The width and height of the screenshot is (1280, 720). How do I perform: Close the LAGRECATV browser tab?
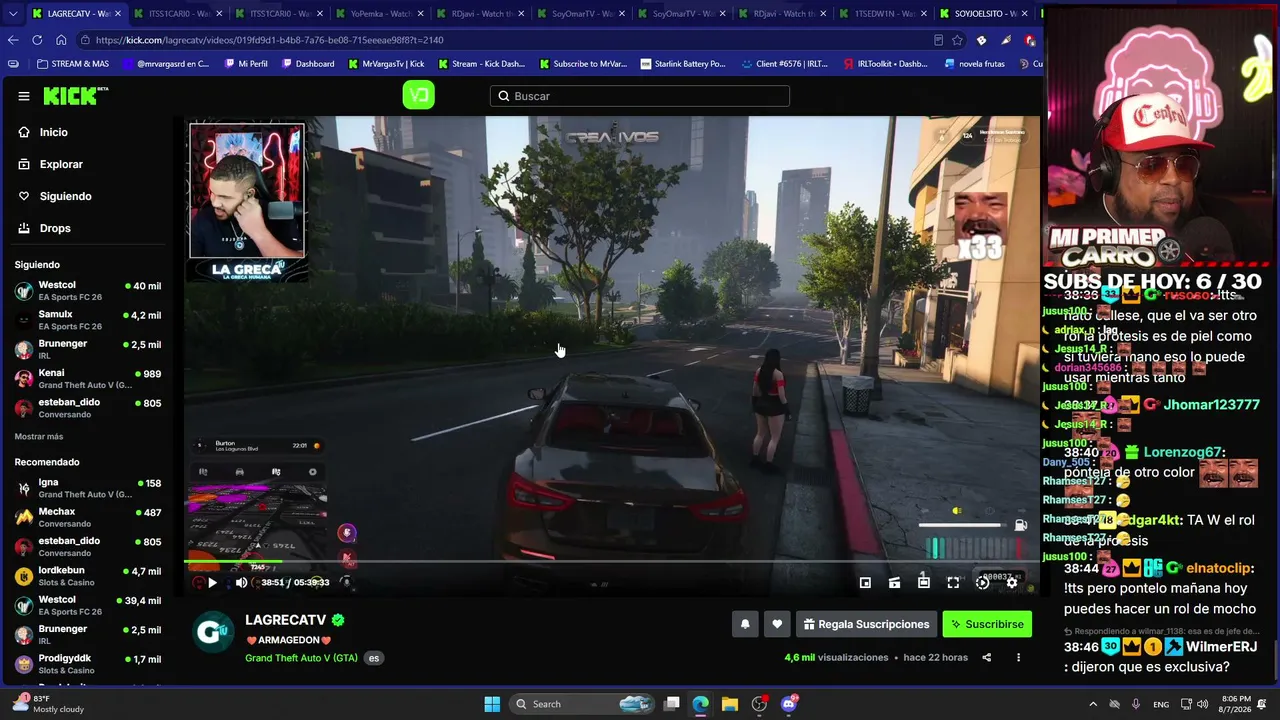click(x=117, y=14)
